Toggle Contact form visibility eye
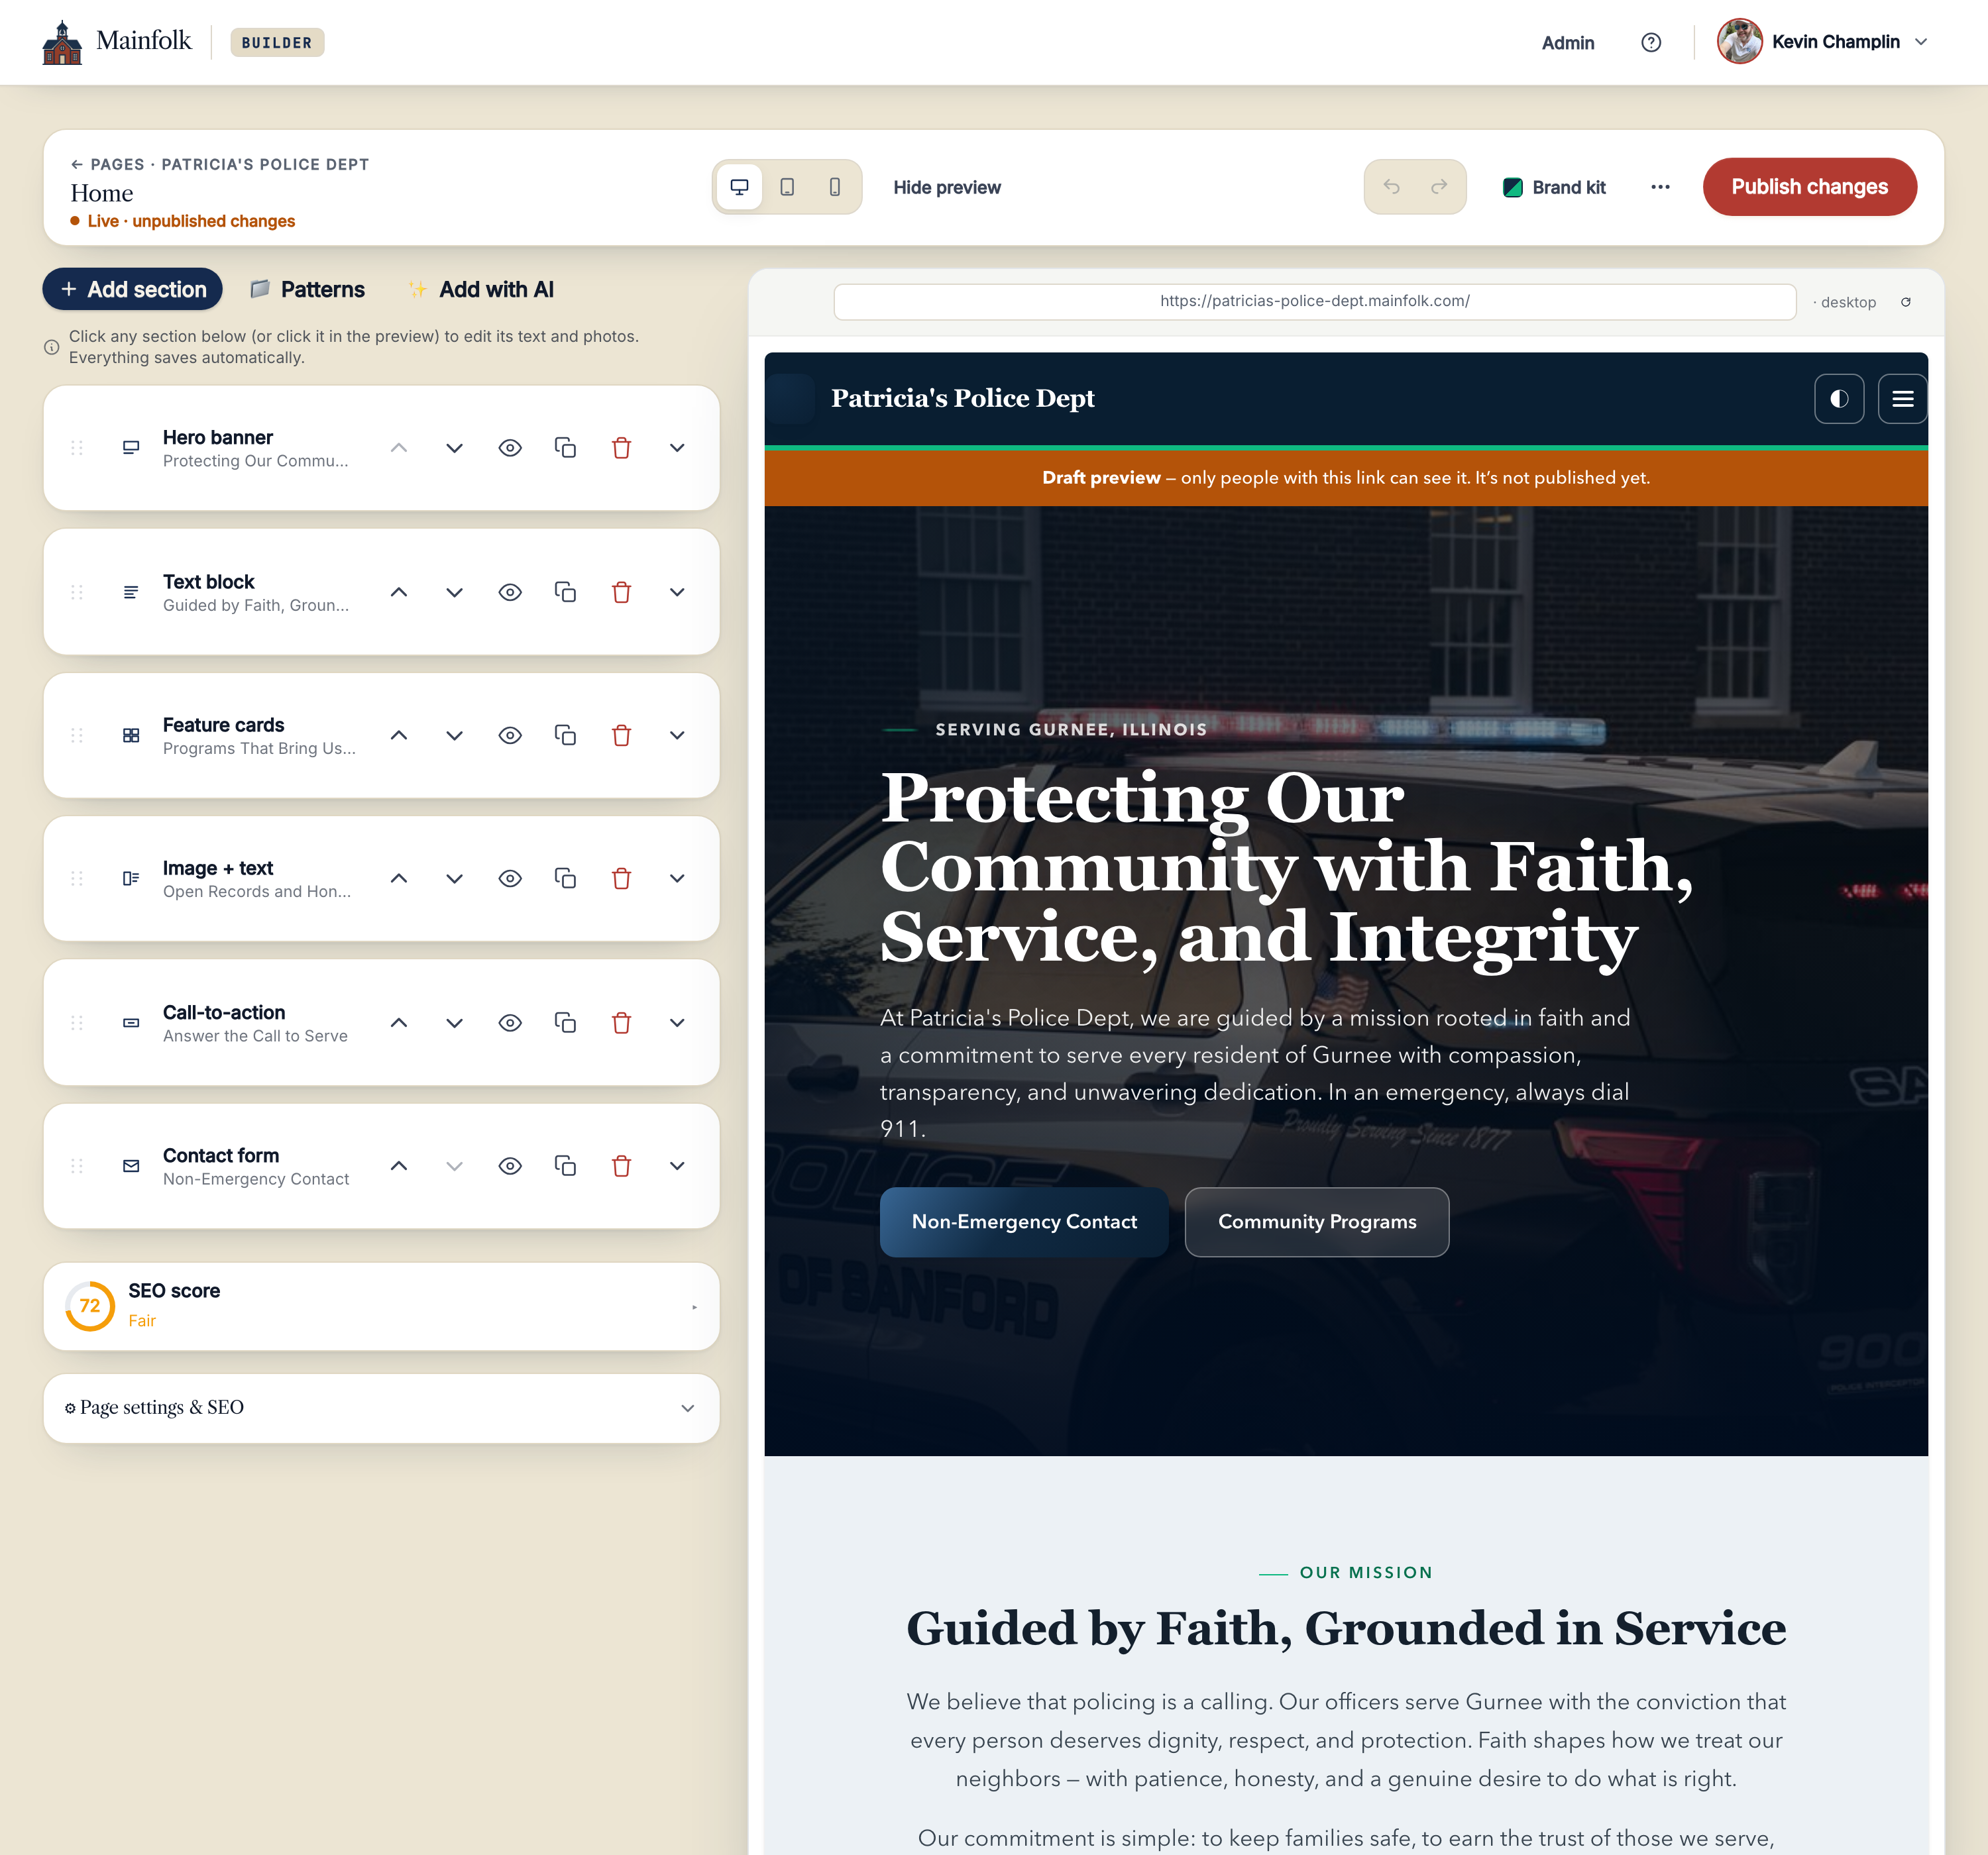Screen dimensions: 1988x1855 (x=510, y=1165)
